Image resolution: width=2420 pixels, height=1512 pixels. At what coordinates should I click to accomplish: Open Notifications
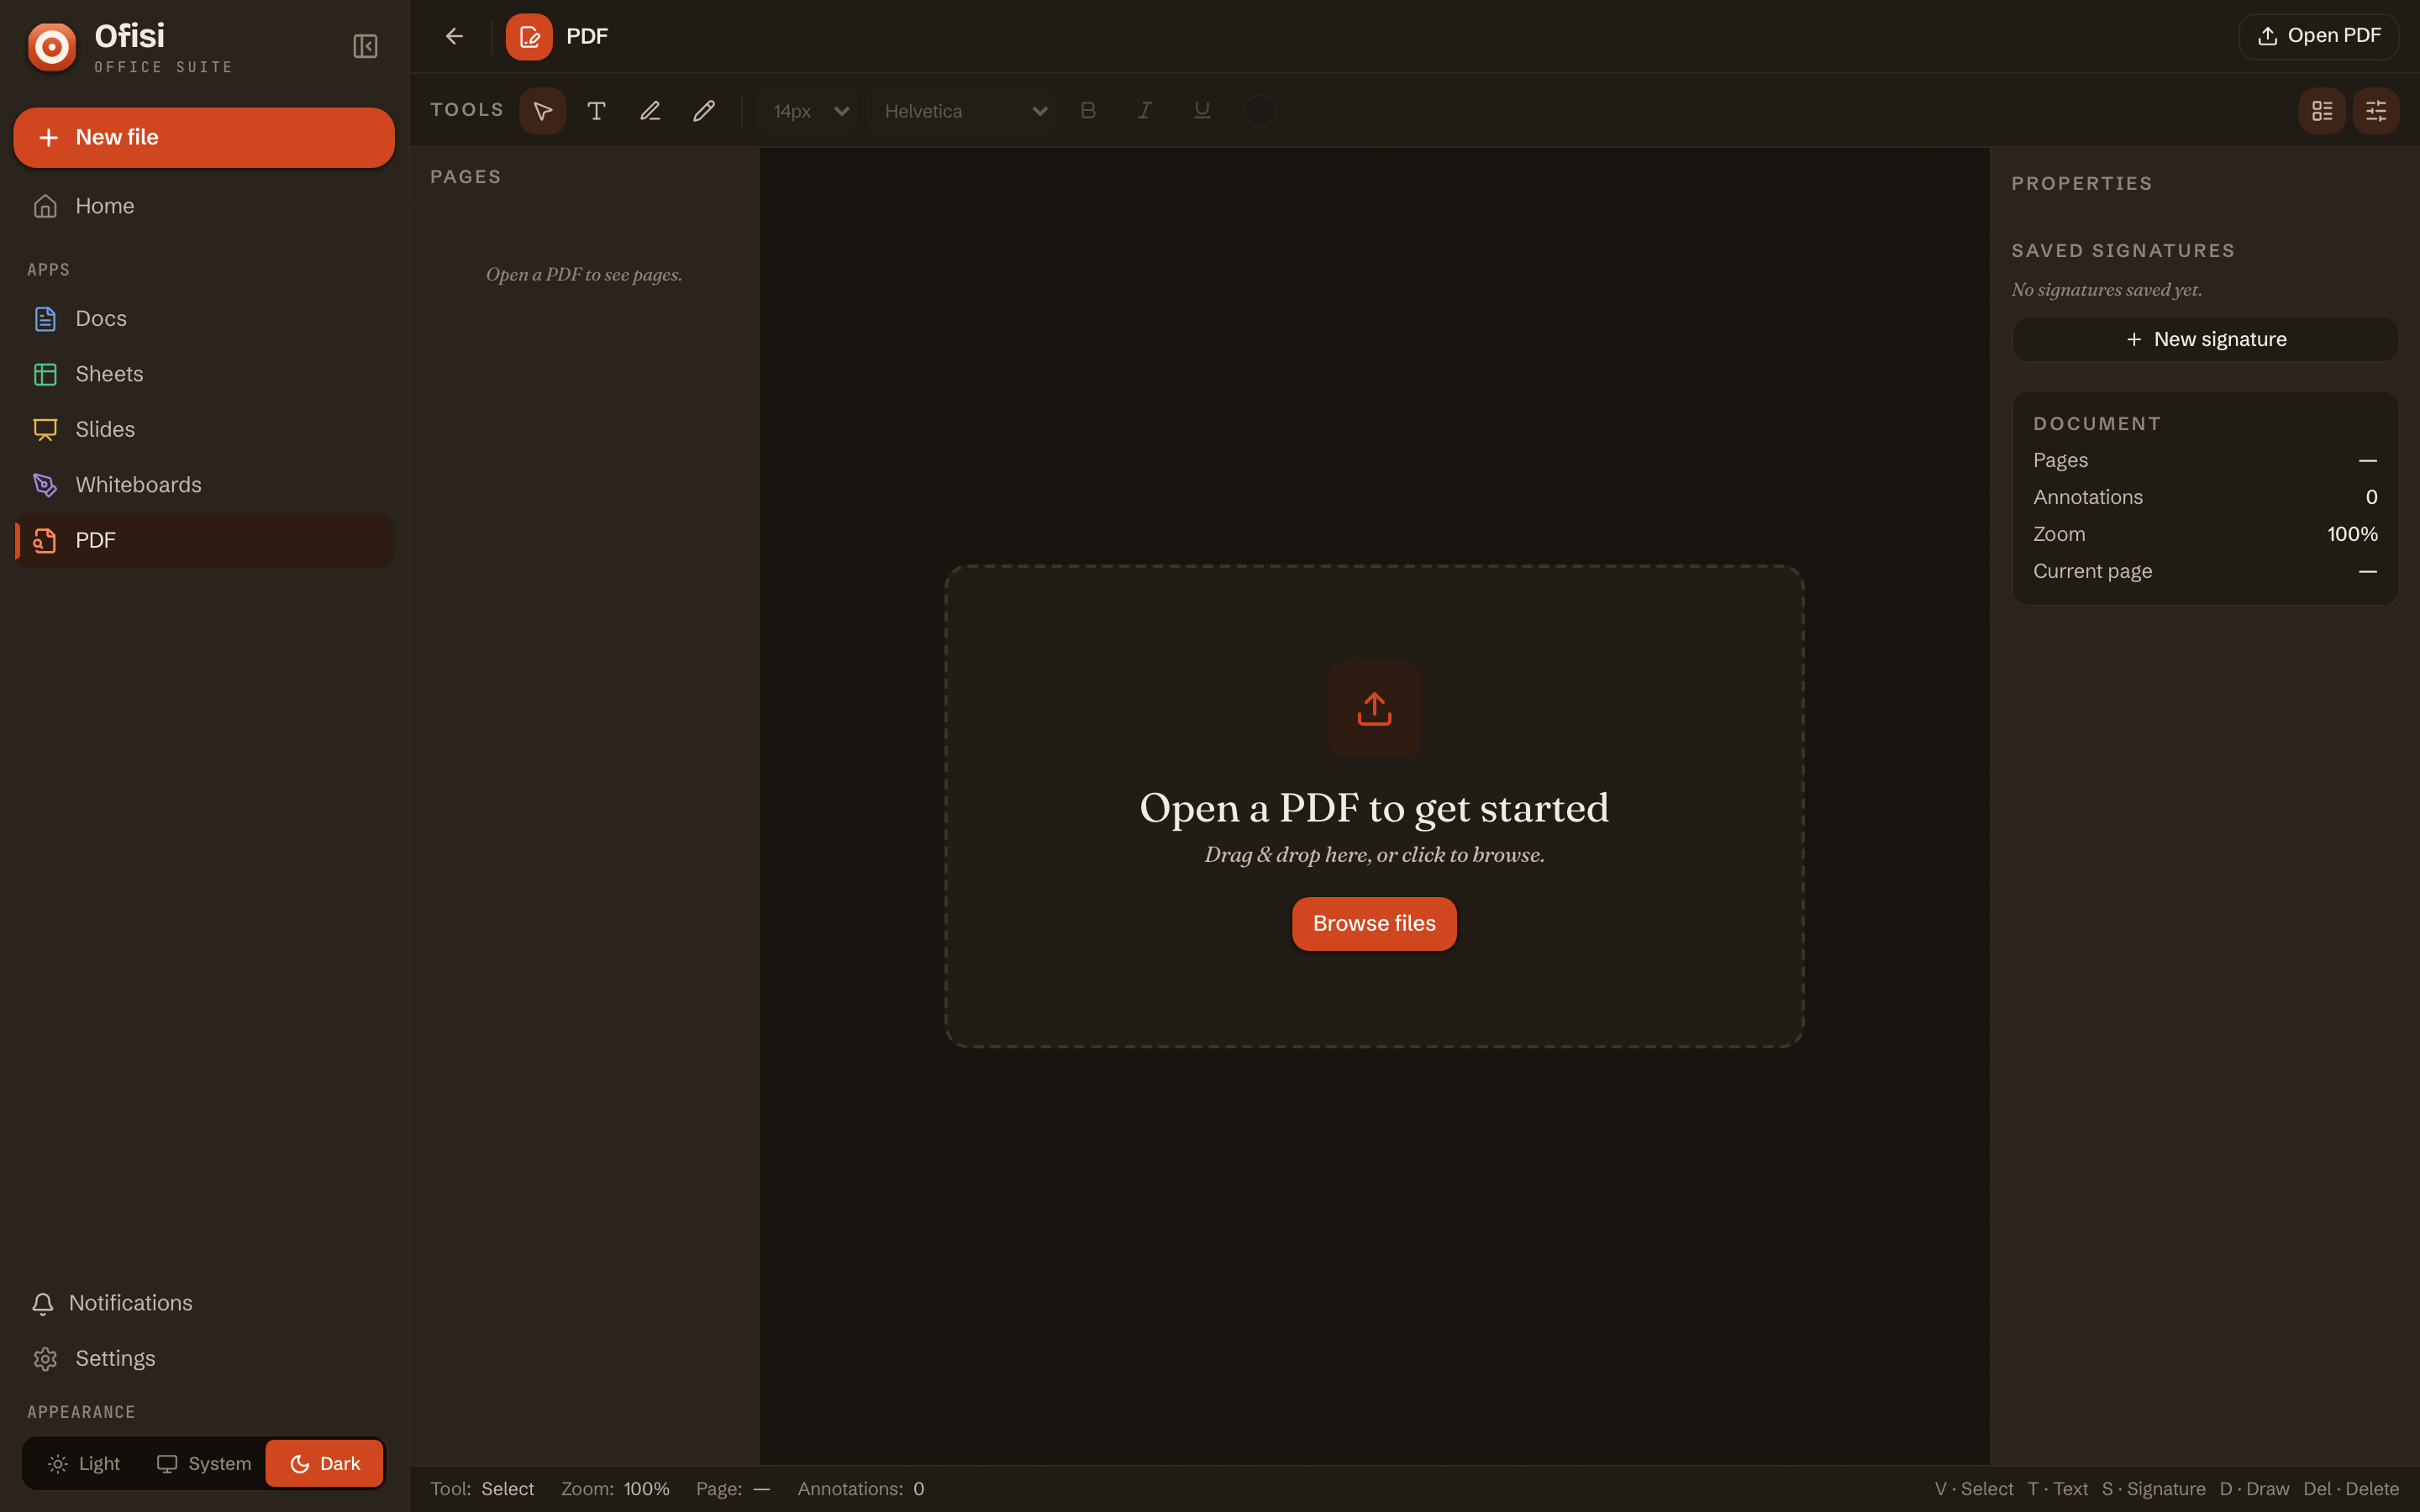point(204,1303)
